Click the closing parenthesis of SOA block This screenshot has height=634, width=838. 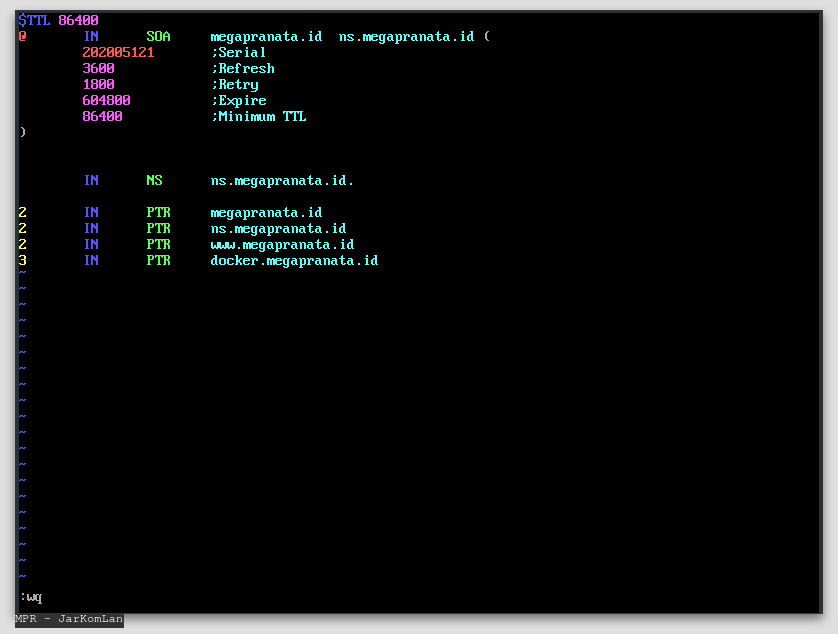tap(22, 132)
